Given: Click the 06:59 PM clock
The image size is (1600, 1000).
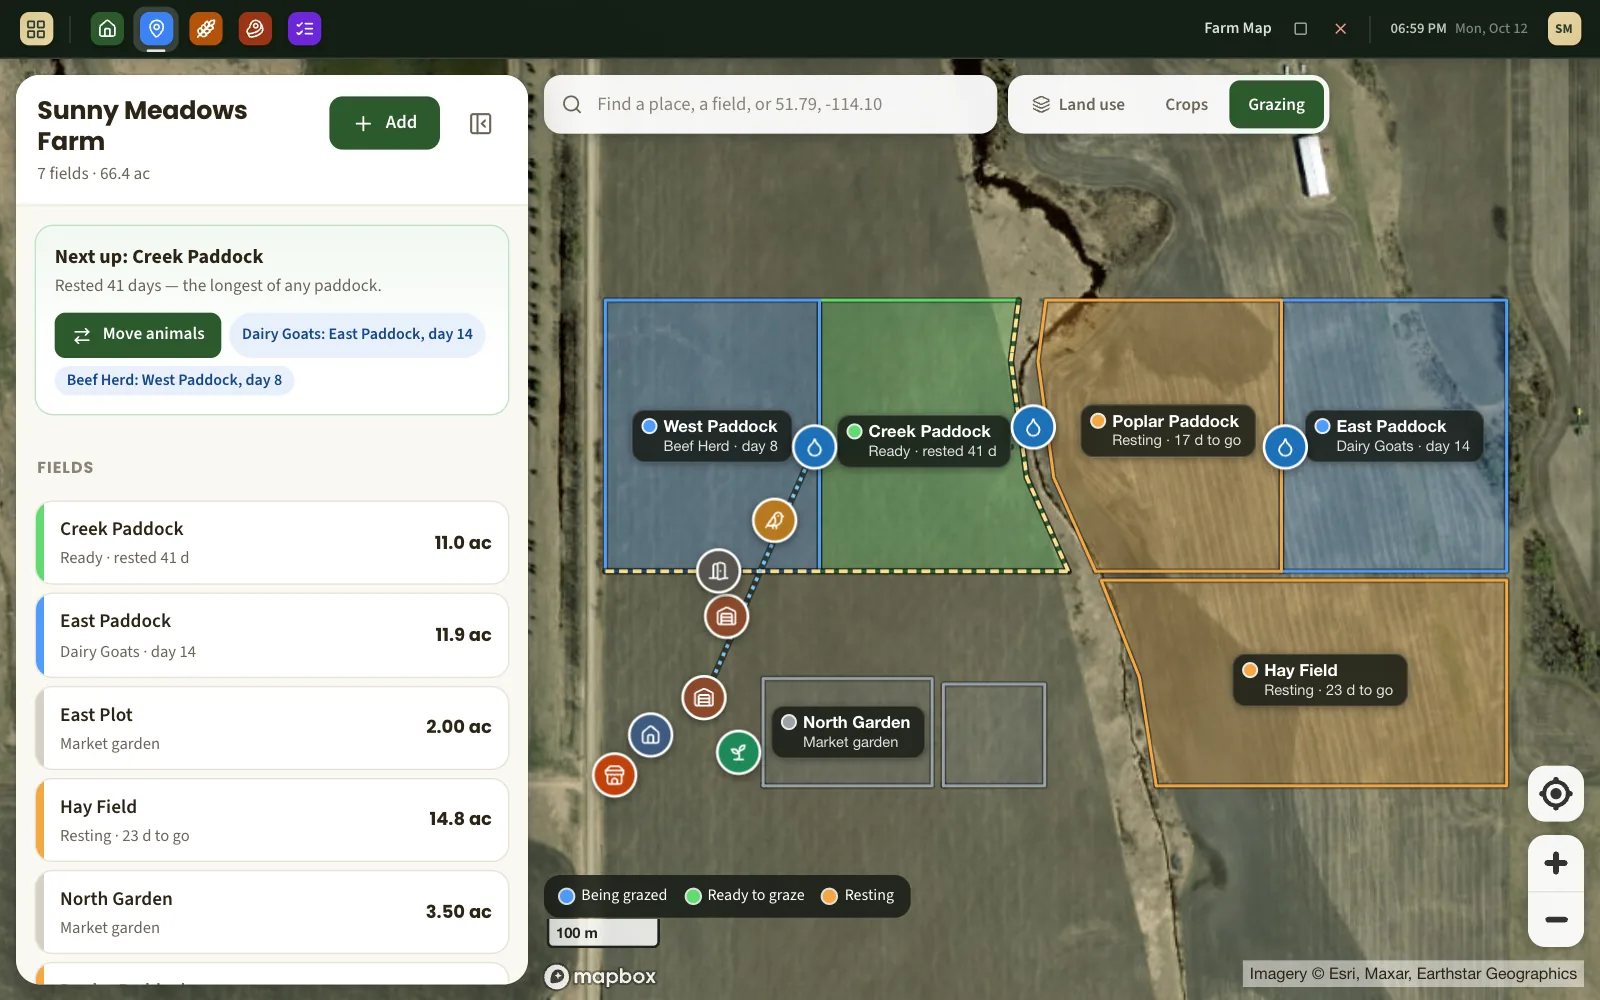Looking at the screenshot, I should 1418,29.
